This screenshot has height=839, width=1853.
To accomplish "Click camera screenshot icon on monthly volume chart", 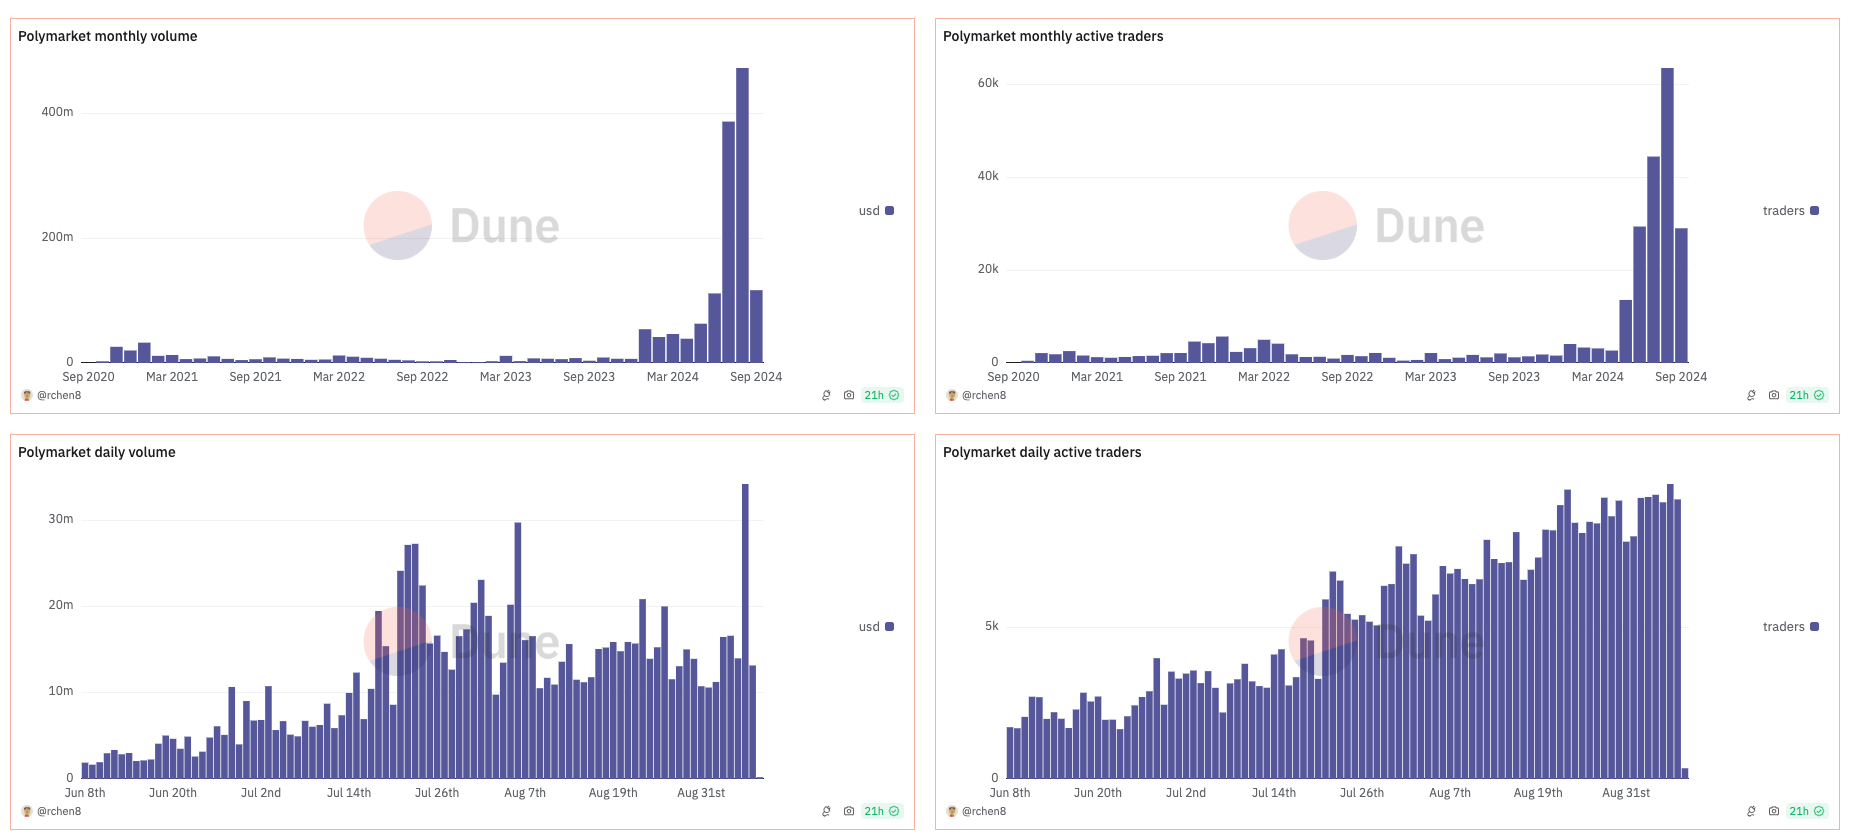I will 848,395.
